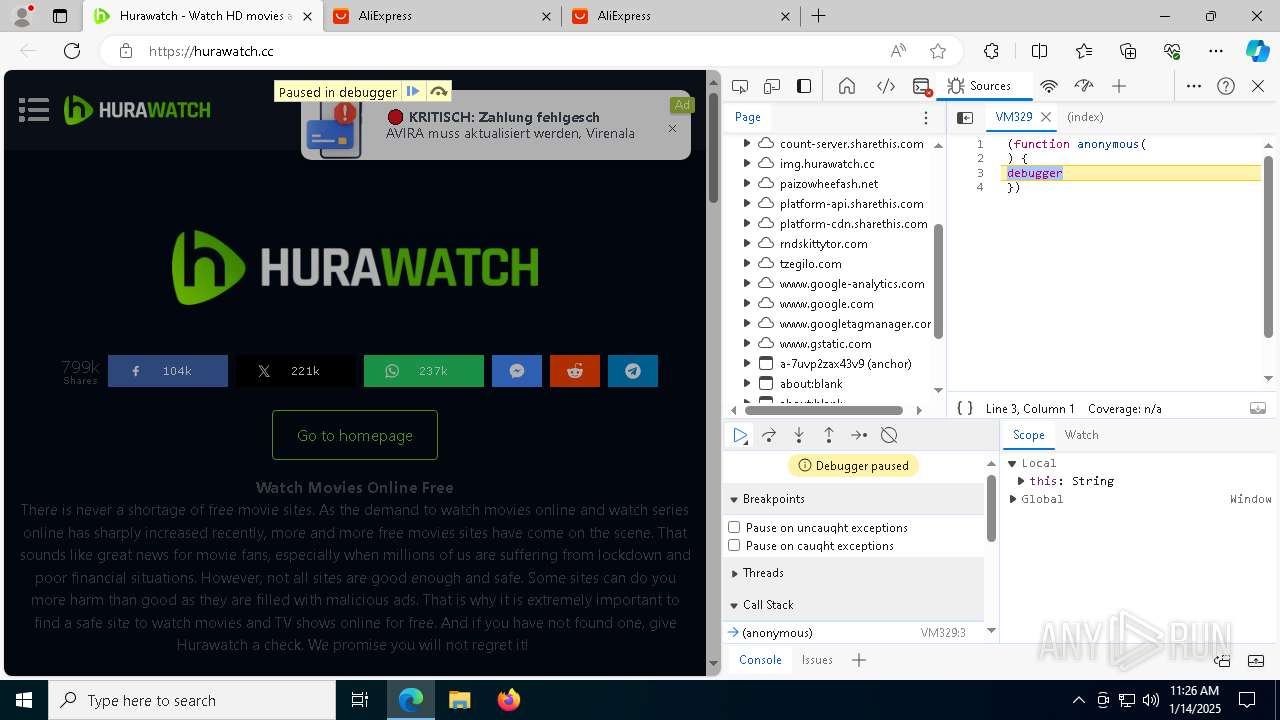Add more tools with plus icon
The image size is (1280, 720).
click(1119, 86)
